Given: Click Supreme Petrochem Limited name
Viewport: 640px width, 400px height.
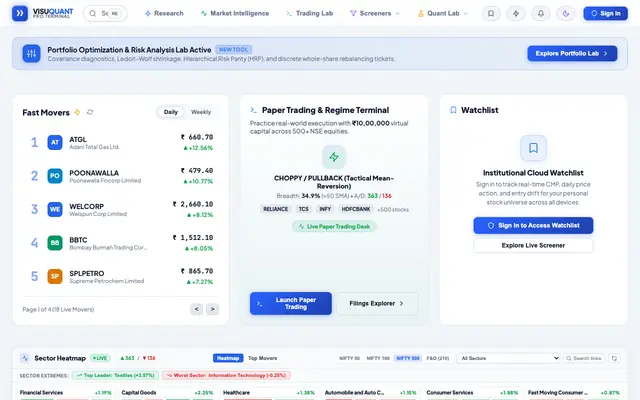Looking at the screenshot, I should (x=107, y=281).
